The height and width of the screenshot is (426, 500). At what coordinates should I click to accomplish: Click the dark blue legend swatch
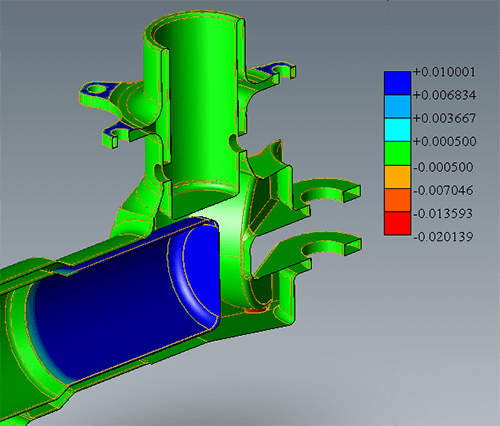click(x=397, y=83)
